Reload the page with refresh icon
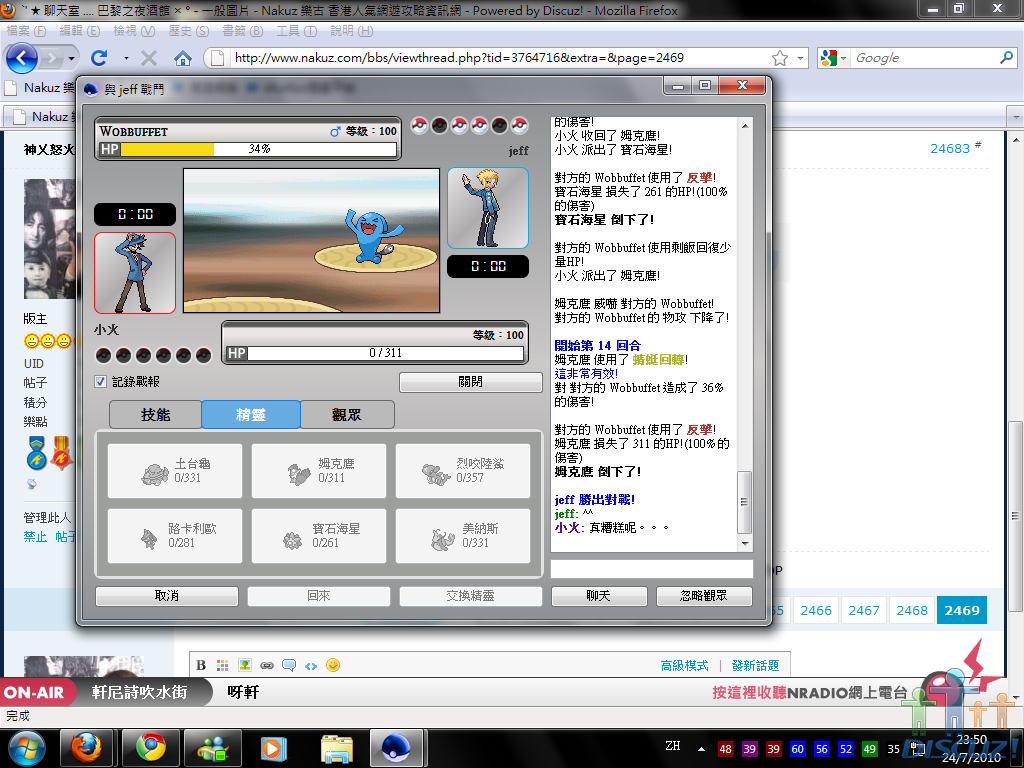 pyautogui.click(x=99, y=58)
